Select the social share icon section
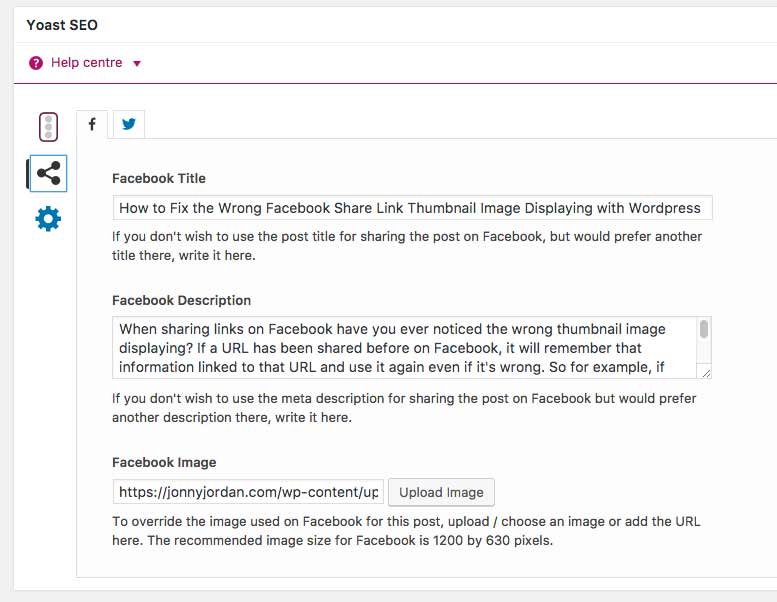Image resolution: width=777 pixels, height=602 pixels. 48,173
